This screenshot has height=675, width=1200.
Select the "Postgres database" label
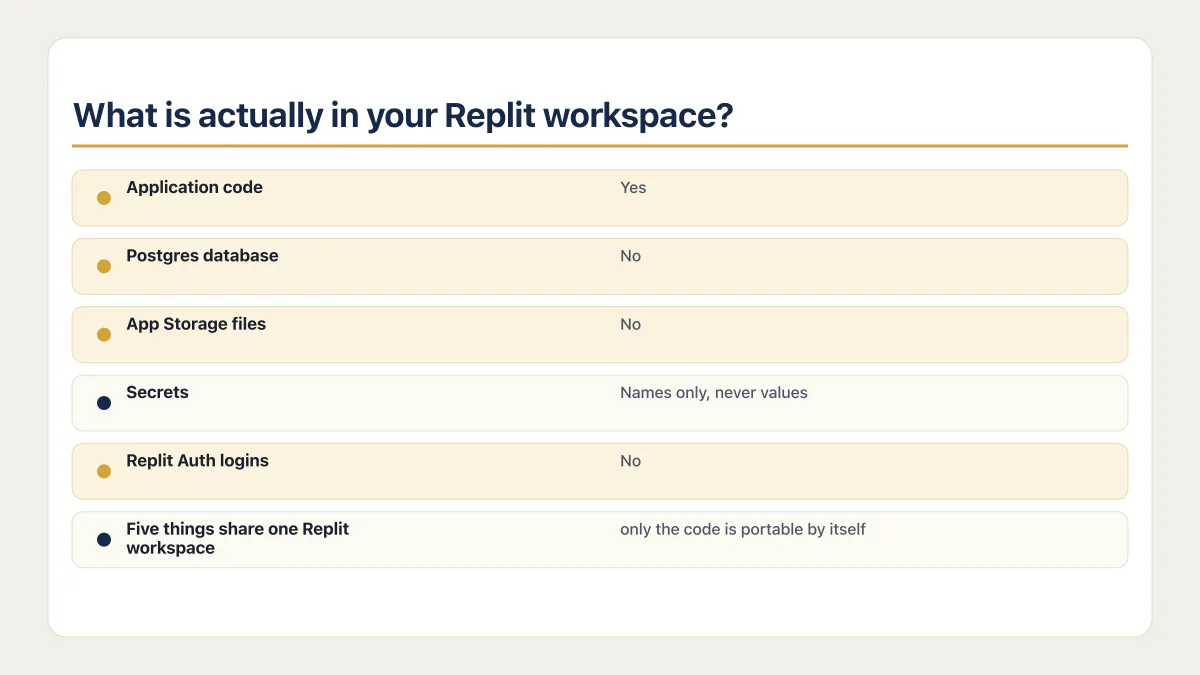[202, 256]
